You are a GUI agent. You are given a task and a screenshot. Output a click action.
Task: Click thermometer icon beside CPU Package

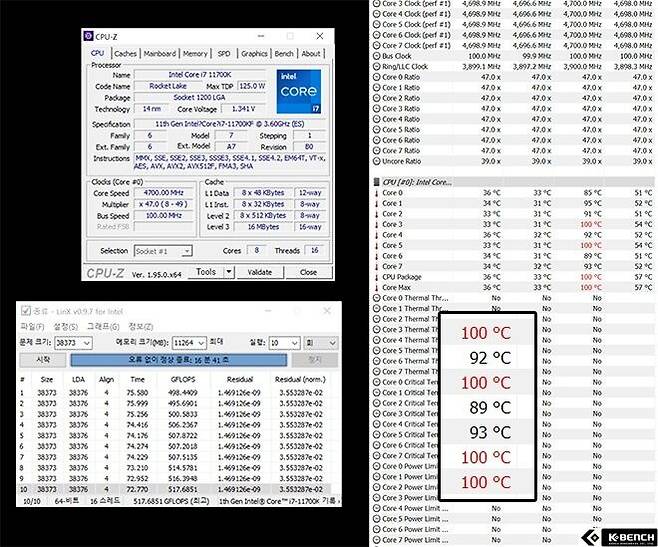[376, 277]
